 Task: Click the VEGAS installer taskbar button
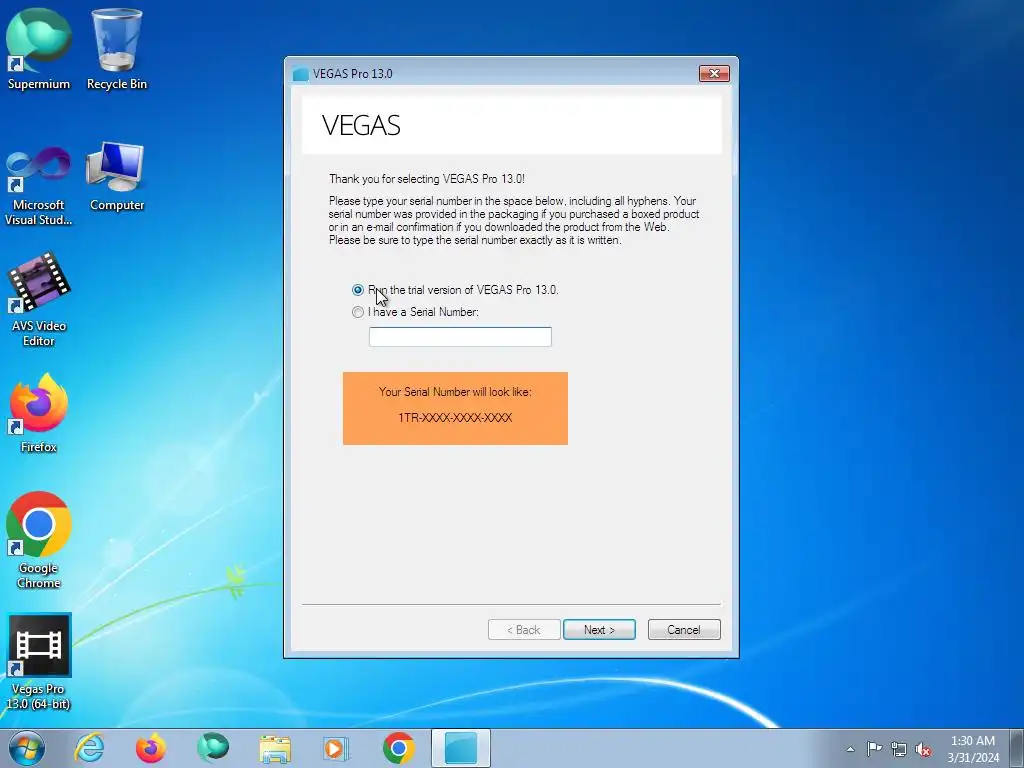(x=461, y=748)
